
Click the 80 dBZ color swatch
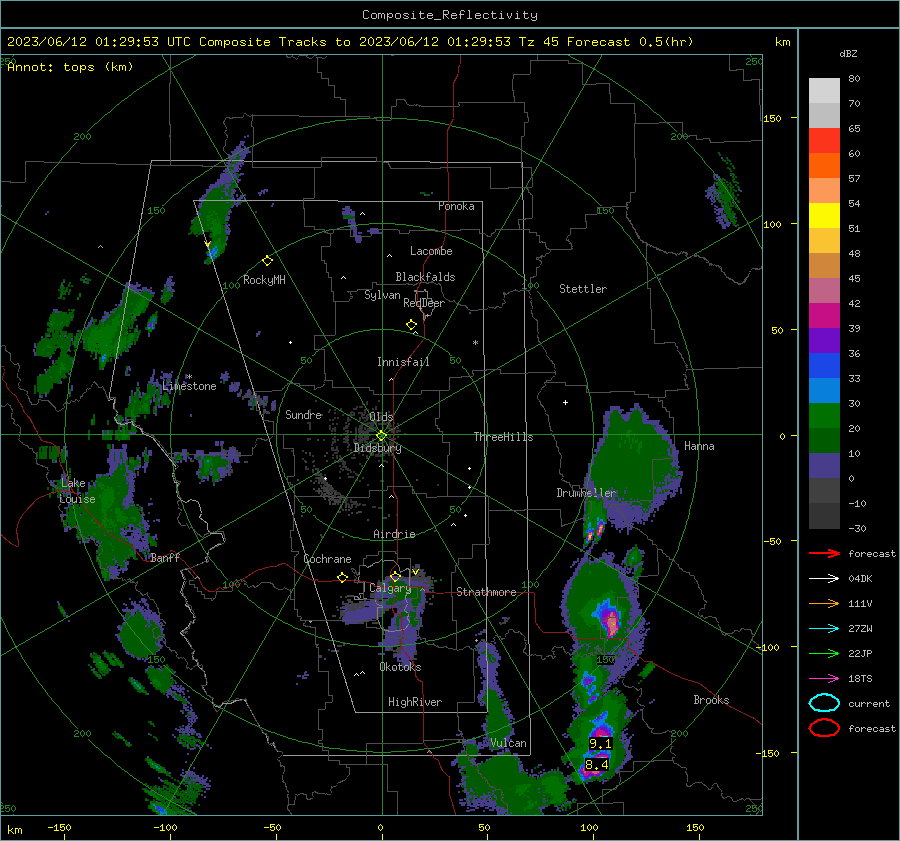[824, 90]
